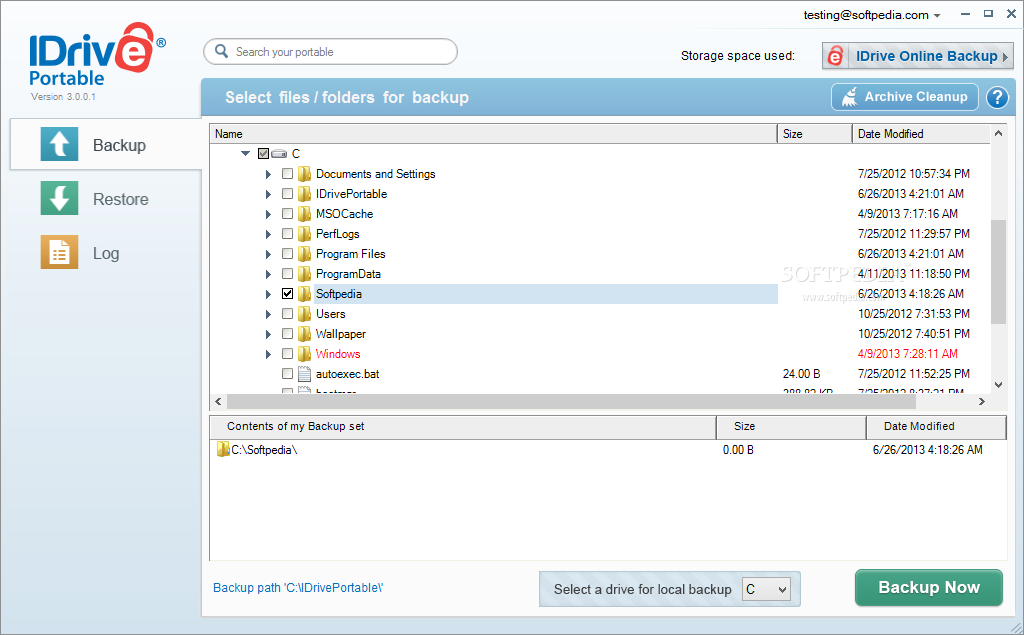Check the Users folder checkbox
The image size is (1024, 635).
[287, 314]
